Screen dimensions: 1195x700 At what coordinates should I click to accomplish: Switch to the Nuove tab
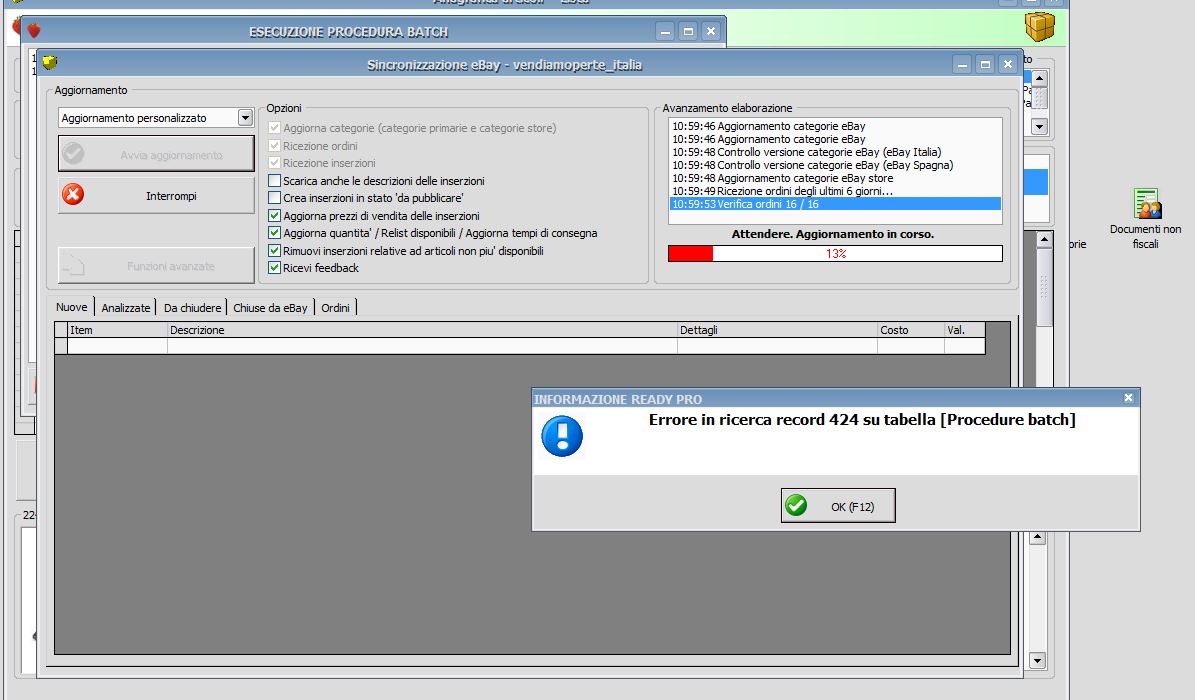[x=72, y=307]
